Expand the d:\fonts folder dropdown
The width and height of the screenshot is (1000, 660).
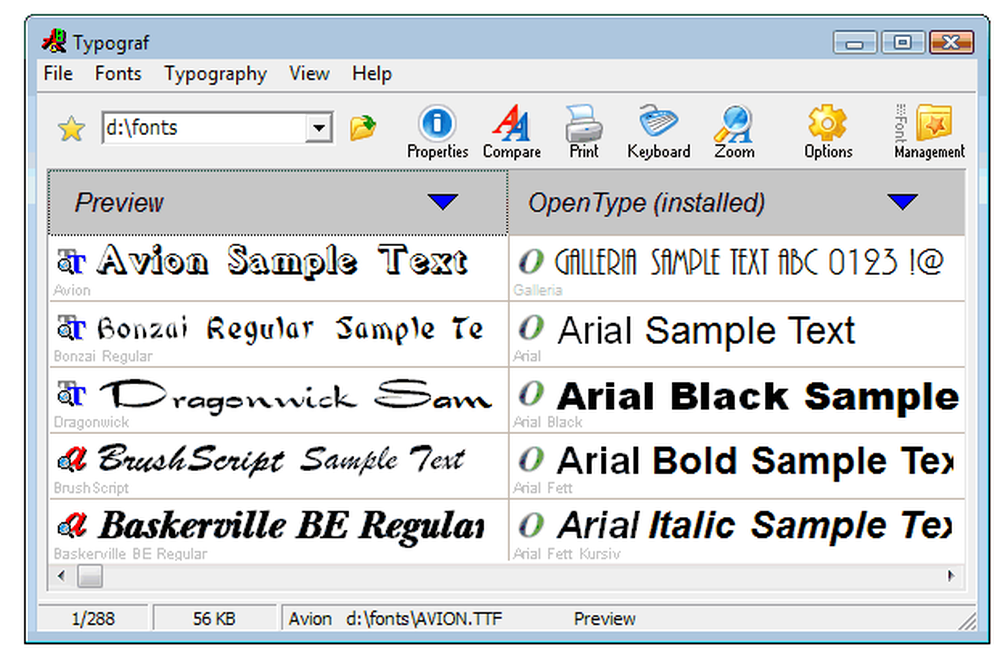pyautogui.click(x=318, y=128)
